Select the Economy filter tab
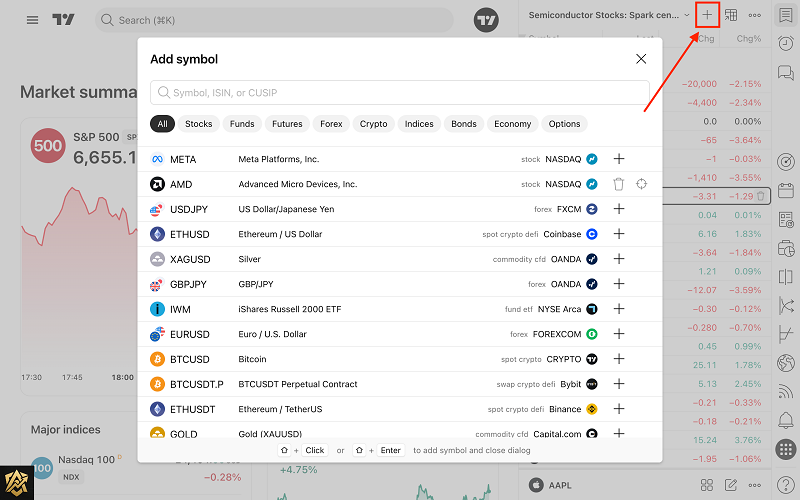Screen dimensions: 800x500 point(512,123)
